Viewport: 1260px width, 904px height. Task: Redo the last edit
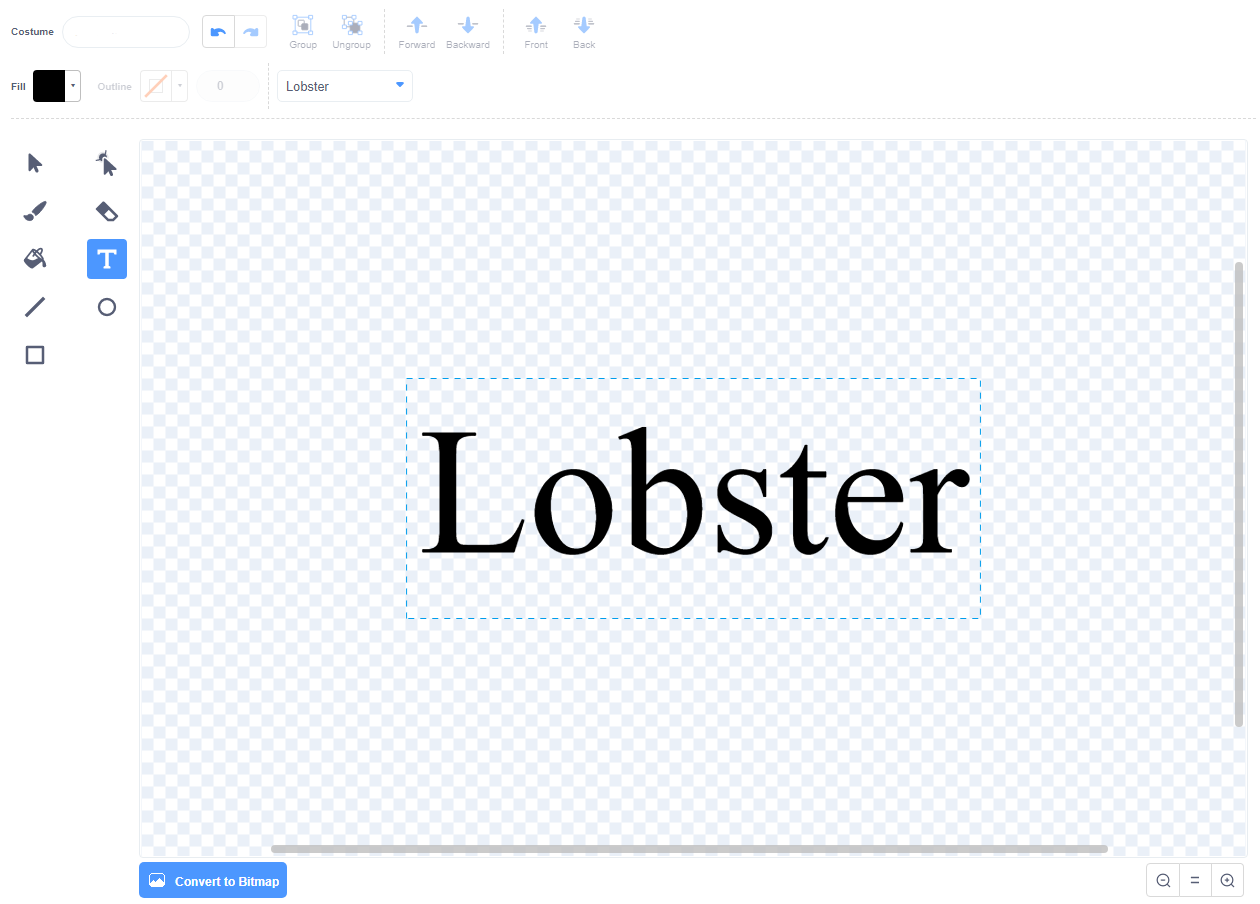point(251,31)
